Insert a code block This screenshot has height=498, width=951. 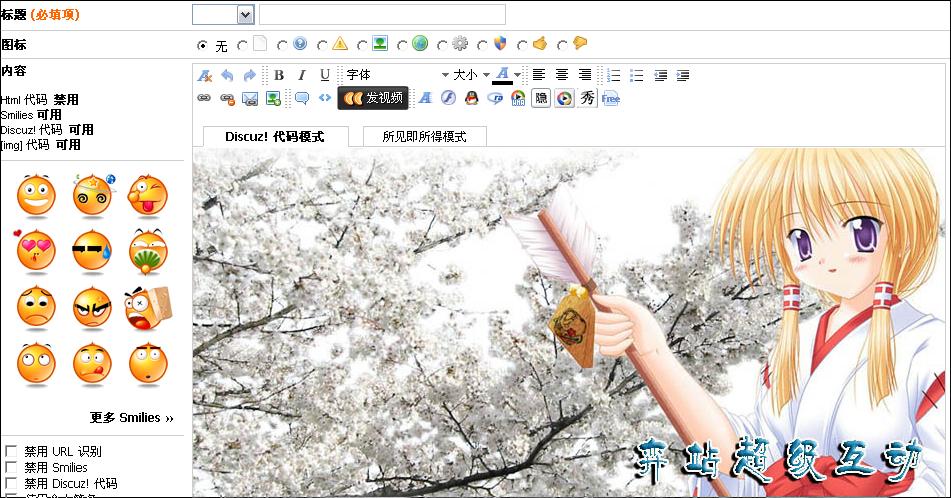pyautogui.click(x=325, y=98)
